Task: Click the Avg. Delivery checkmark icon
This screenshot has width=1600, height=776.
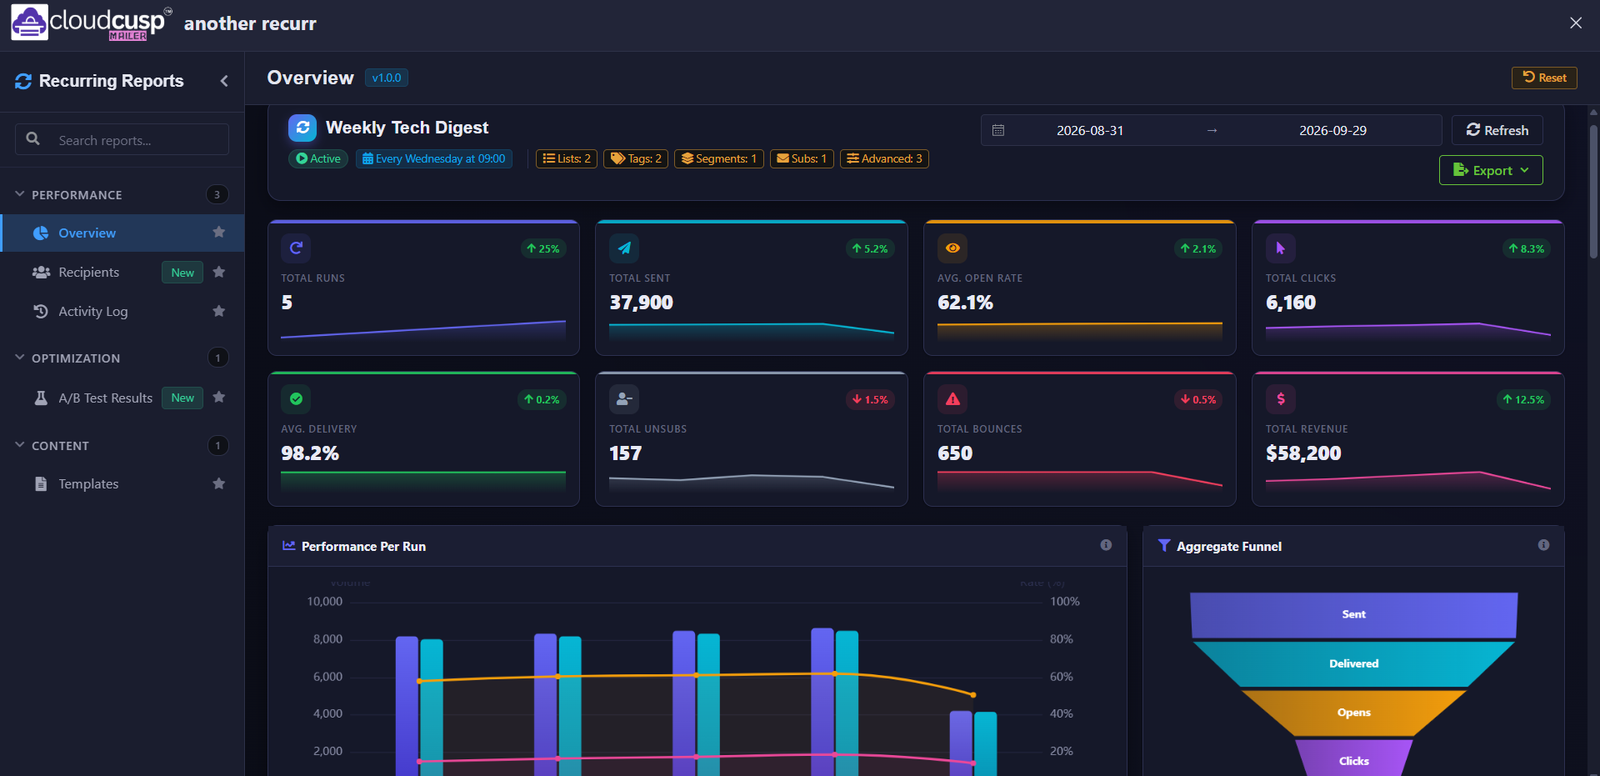Action: pos(296,399)
